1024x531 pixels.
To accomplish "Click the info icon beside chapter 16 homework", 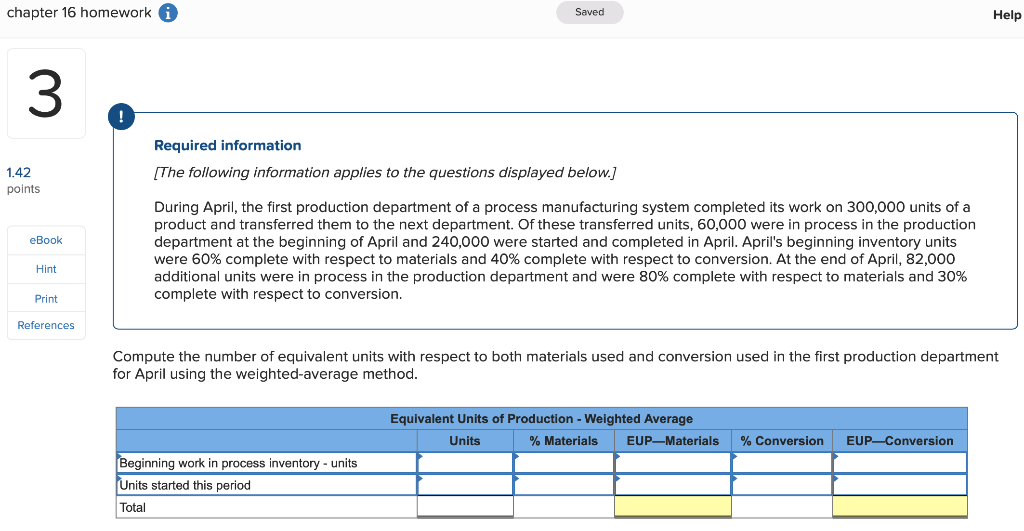I will [x=168, y=13].
